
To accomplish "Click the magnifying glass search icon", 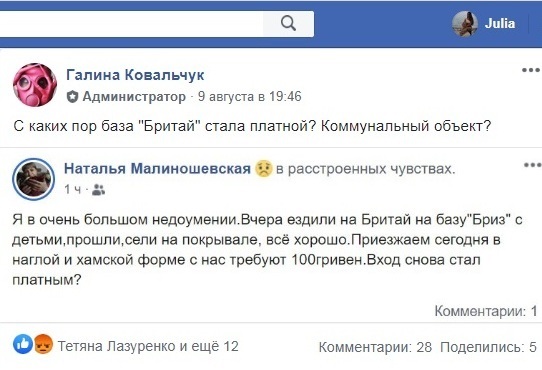I will tap(288, 24).
